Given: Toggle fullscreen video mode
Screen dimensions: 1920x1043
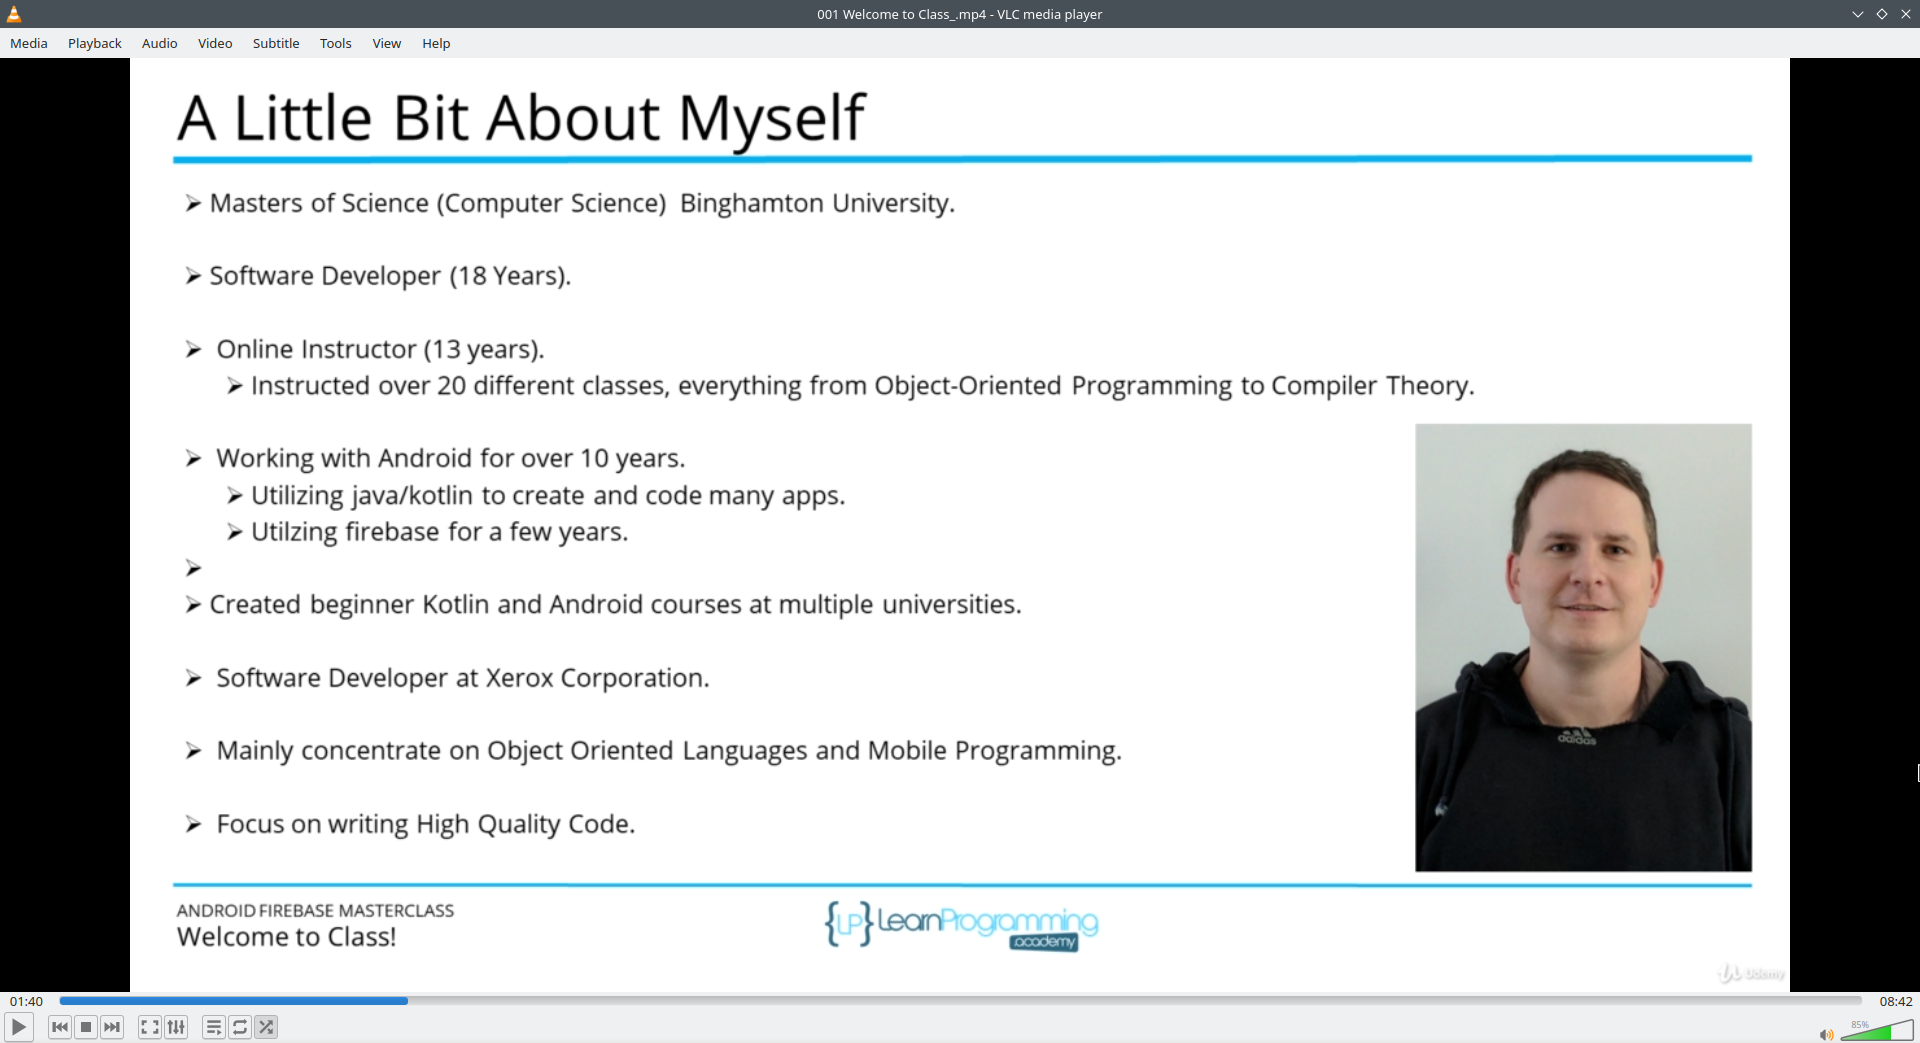Looking at the screenshot, I should click(150, 1027).
